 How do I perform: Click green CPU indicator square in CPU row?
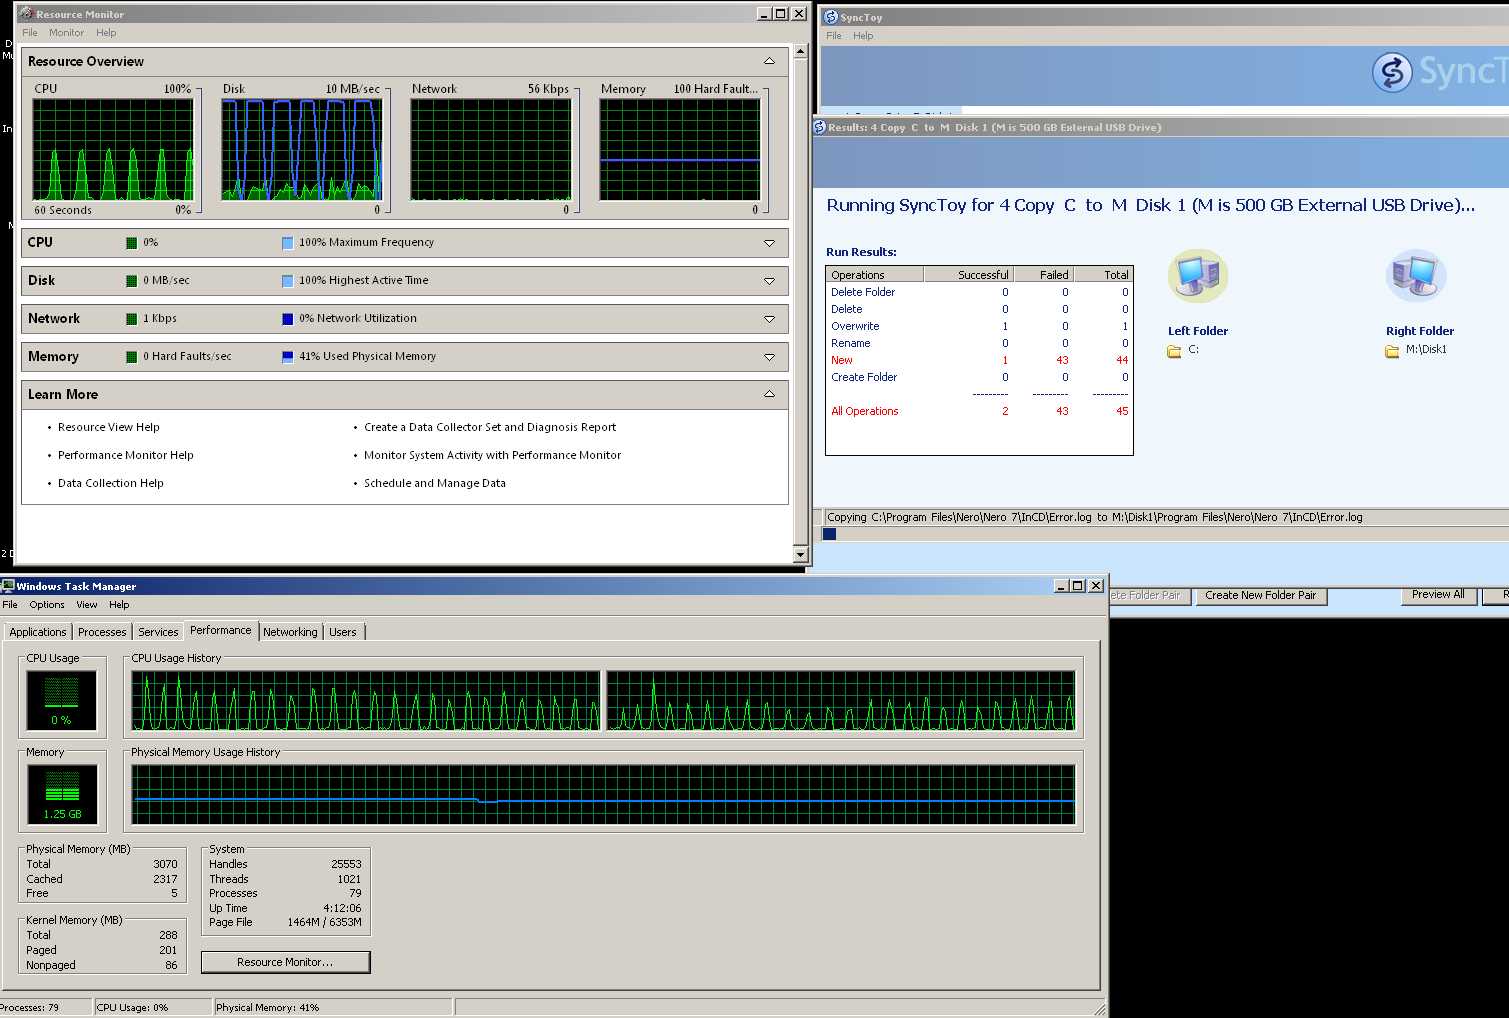tap(132, 243)
